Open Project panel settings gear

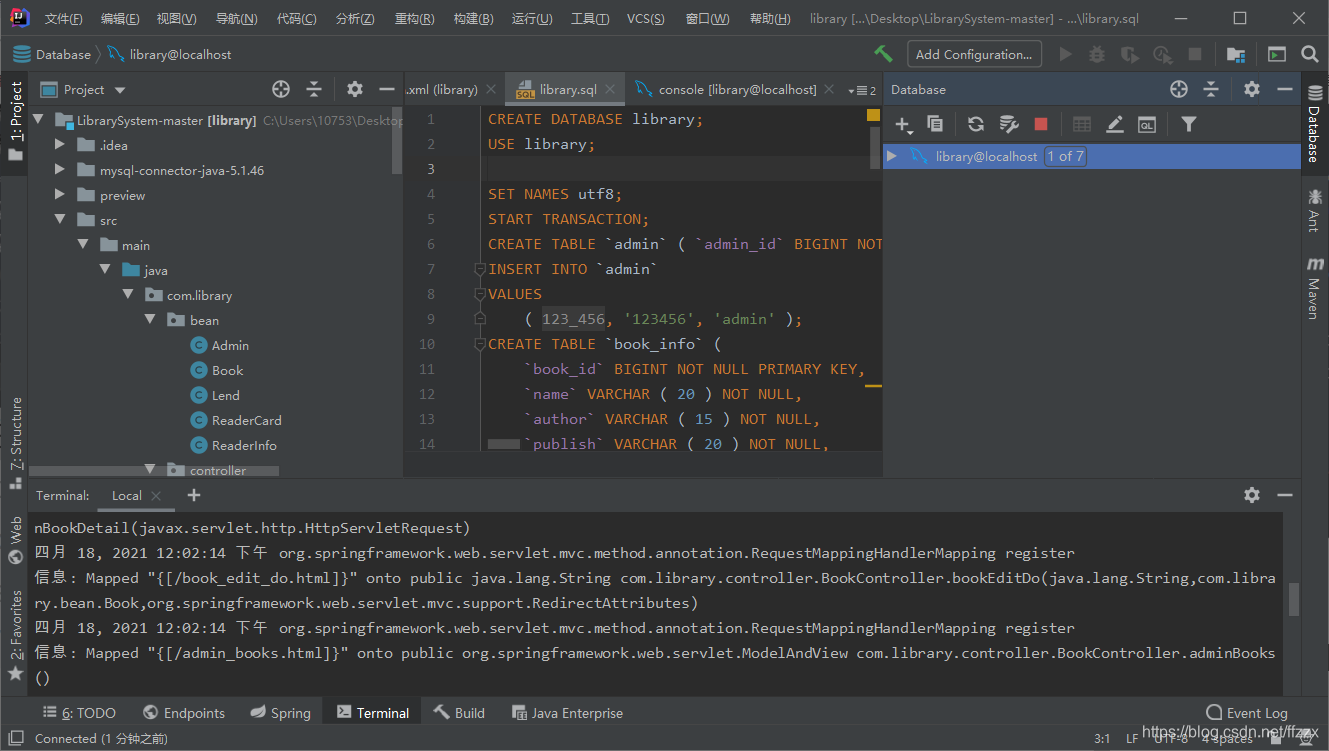coord(355,89)
